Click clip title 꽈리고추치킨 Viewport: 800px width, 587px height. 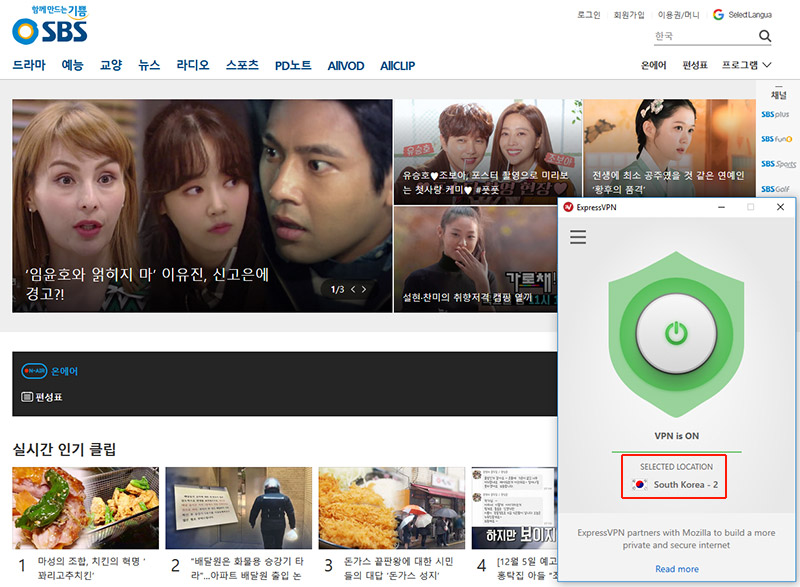[91, 568]
